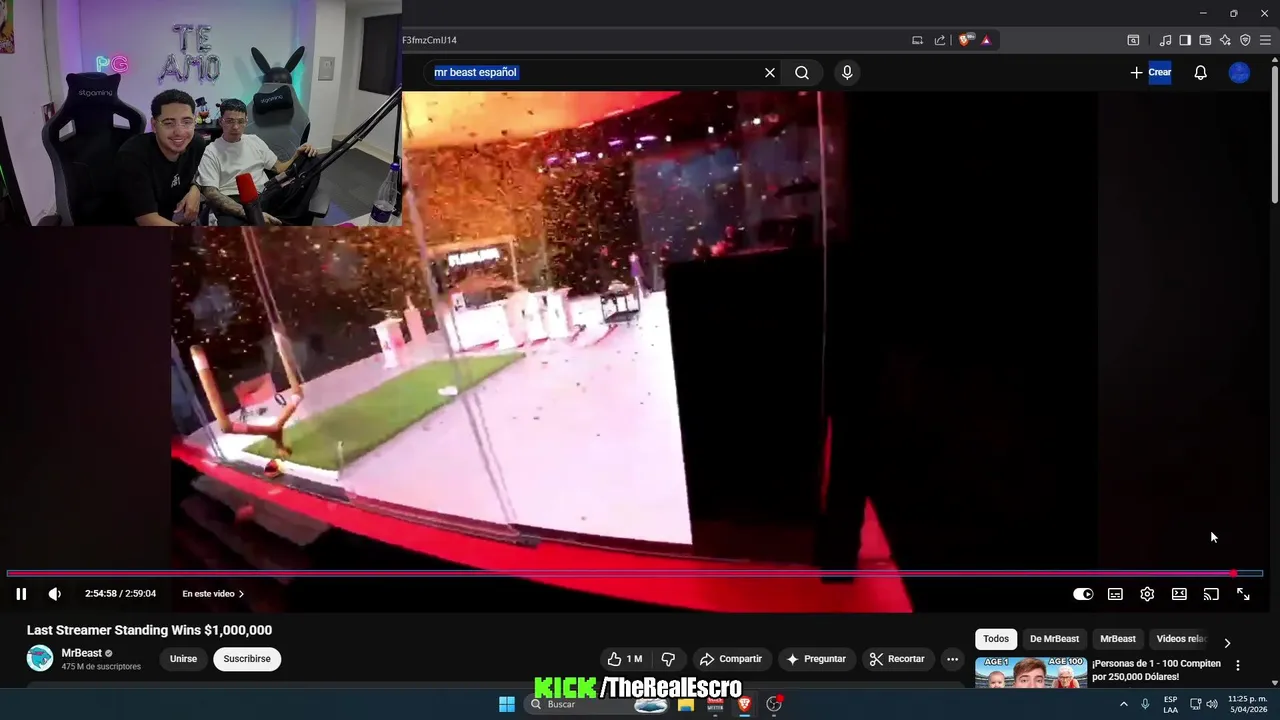Open Brave Shields lion icon
1280x720 pixels.
pos(964,40)
